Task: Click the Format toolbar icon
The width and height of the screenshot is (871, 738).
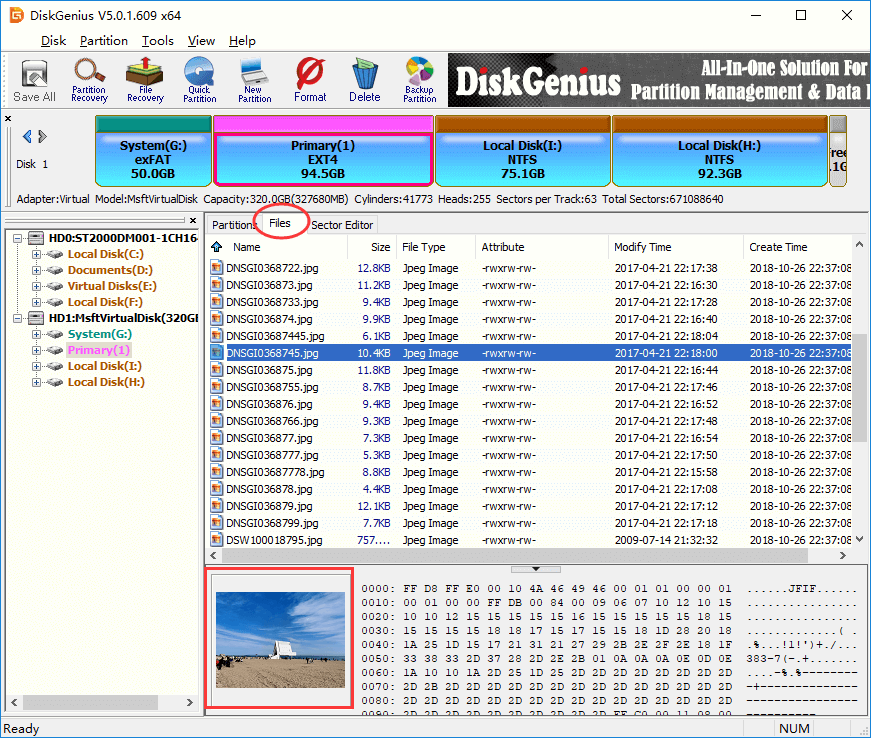Action: [x=310, y=80]
